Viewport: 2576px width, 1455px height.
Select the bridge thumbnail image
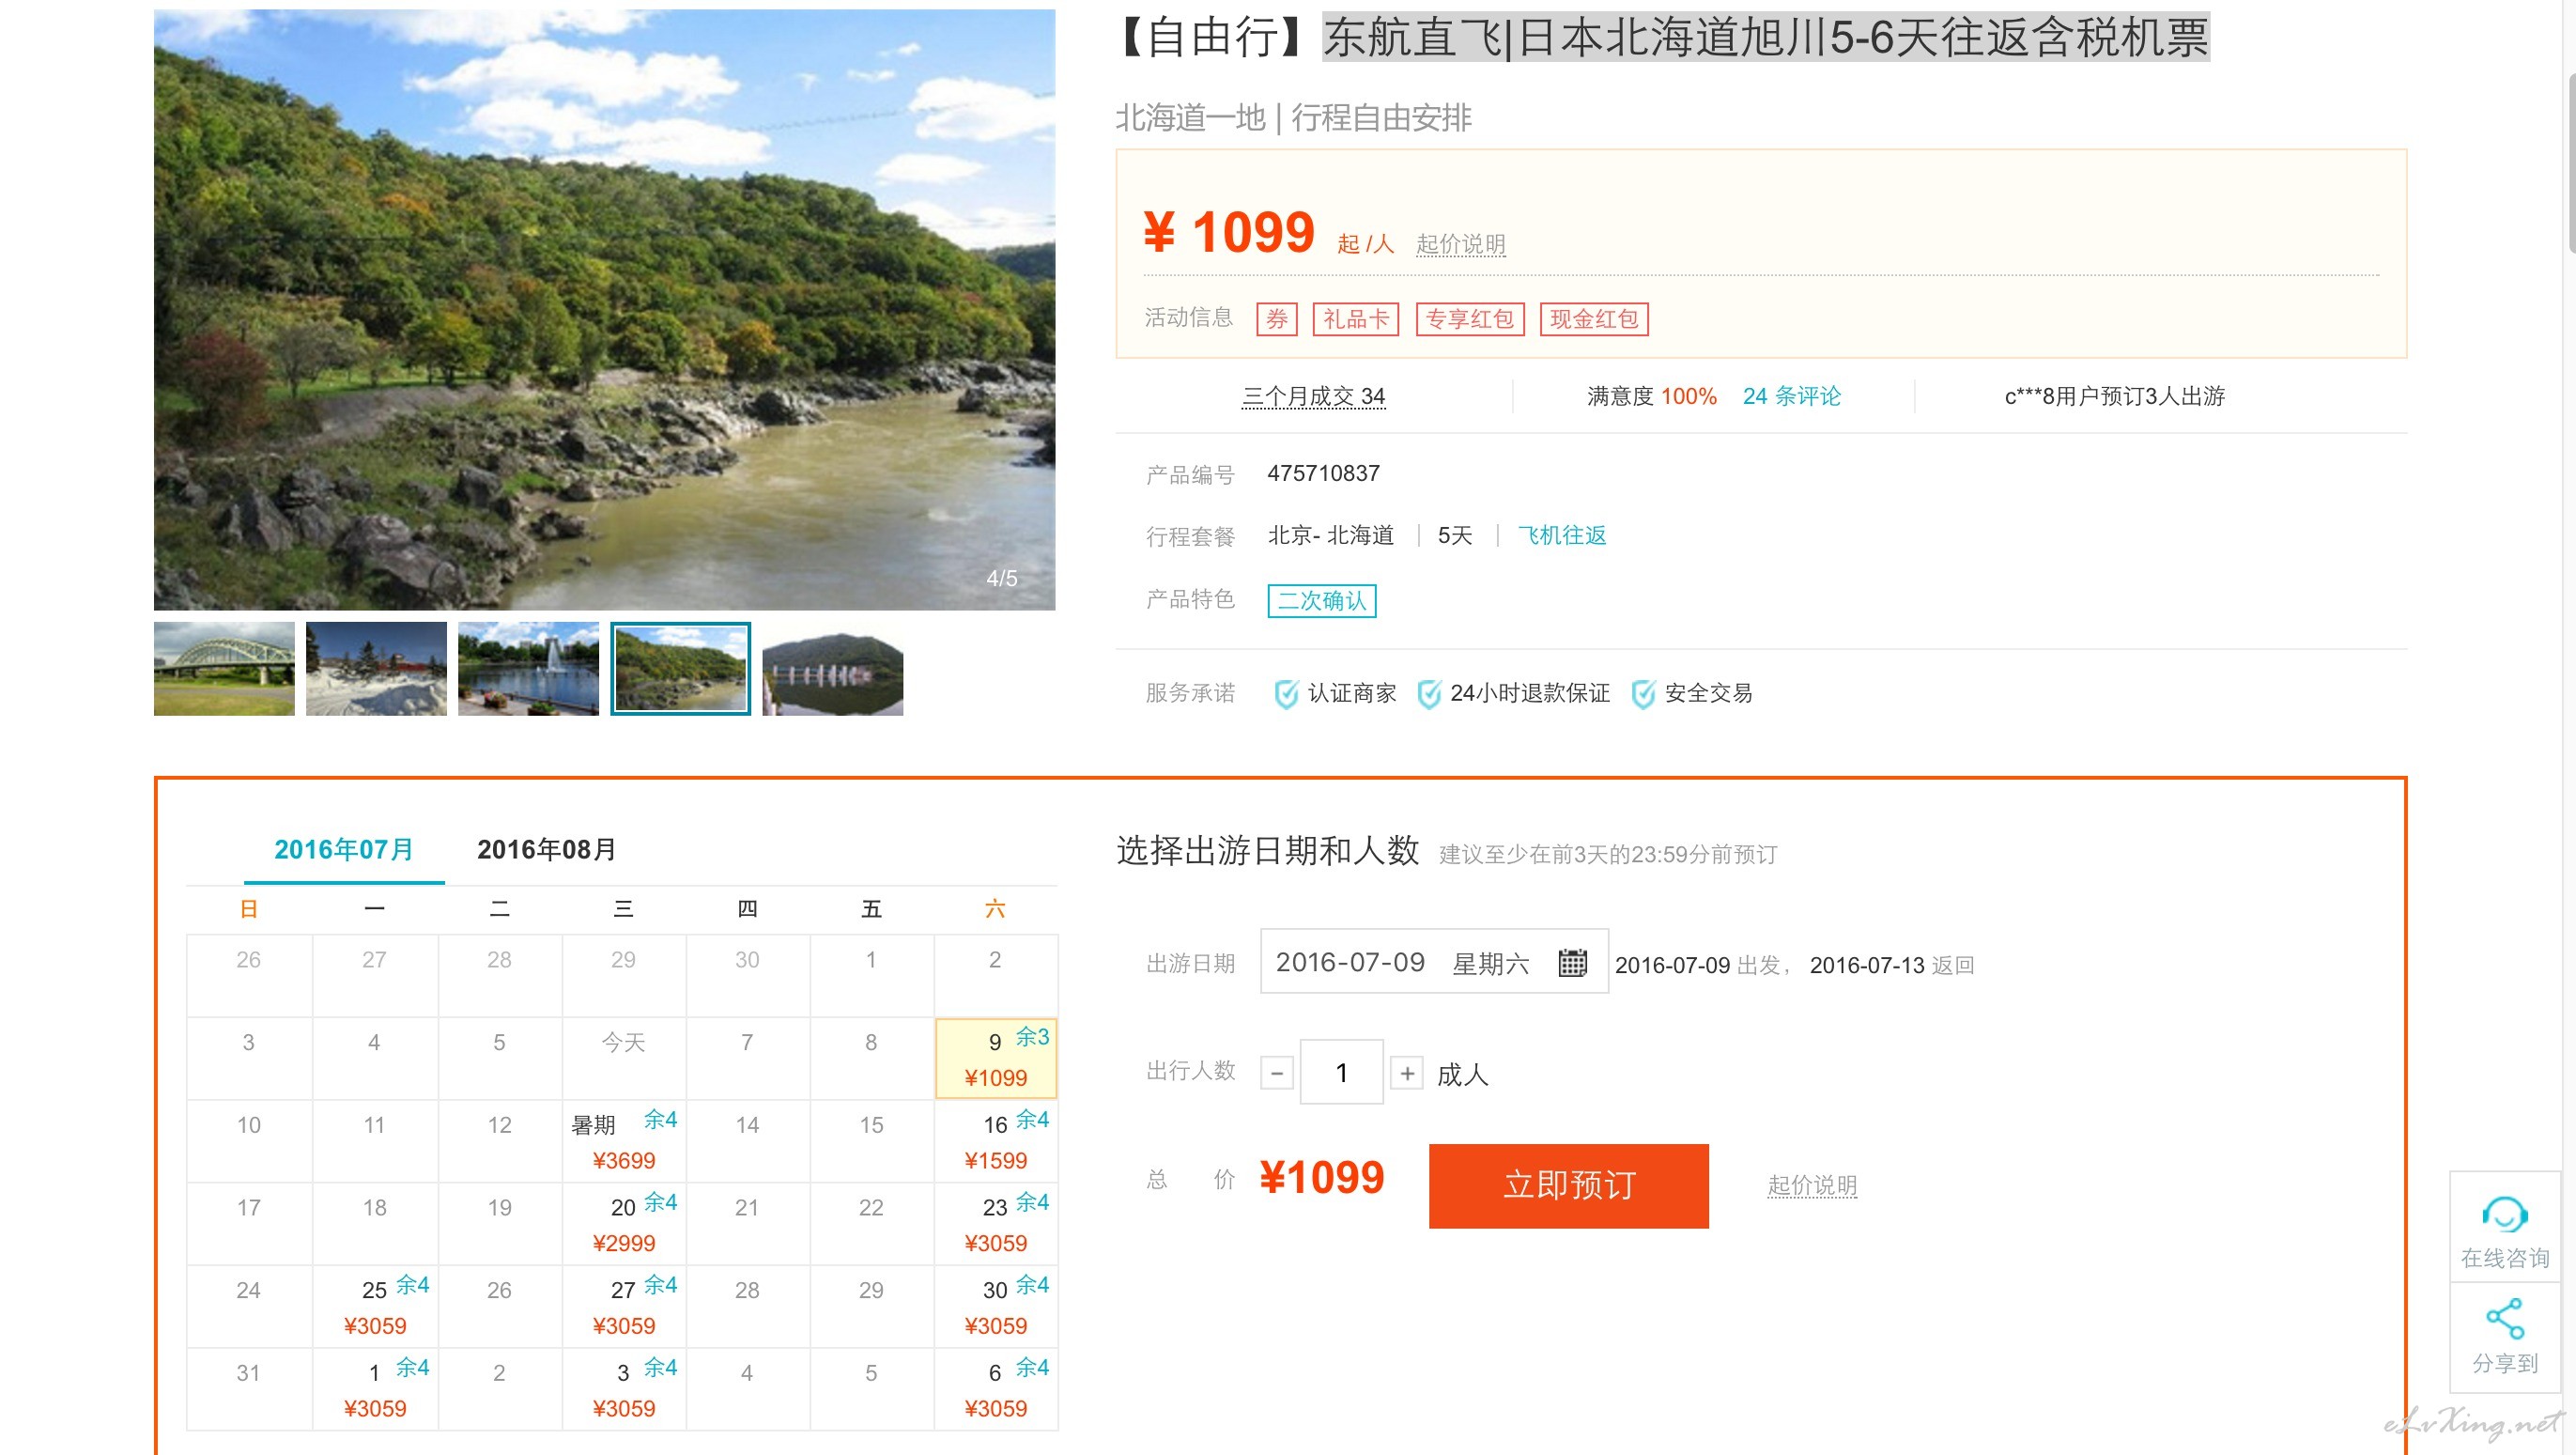pyautogui.click(x=224, y=668)
